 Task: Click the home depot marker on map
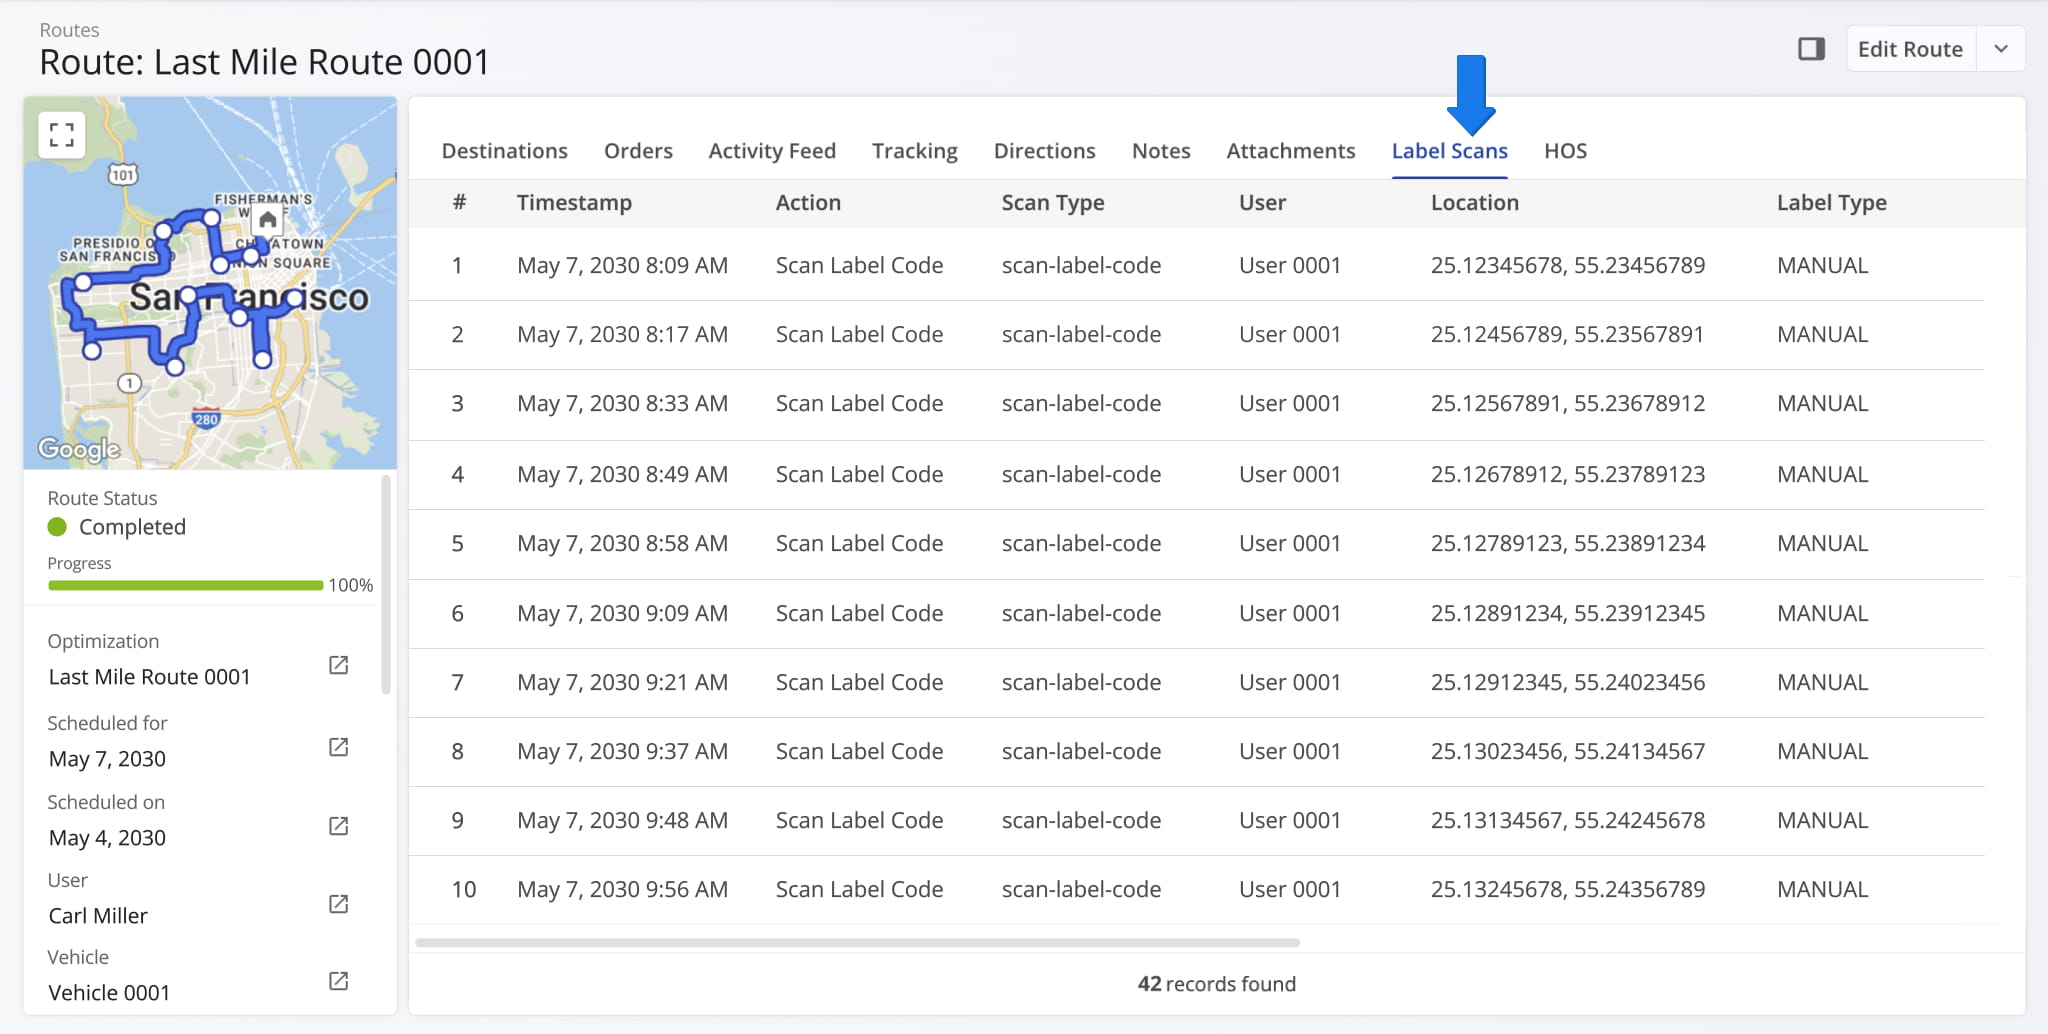point(267,220)
